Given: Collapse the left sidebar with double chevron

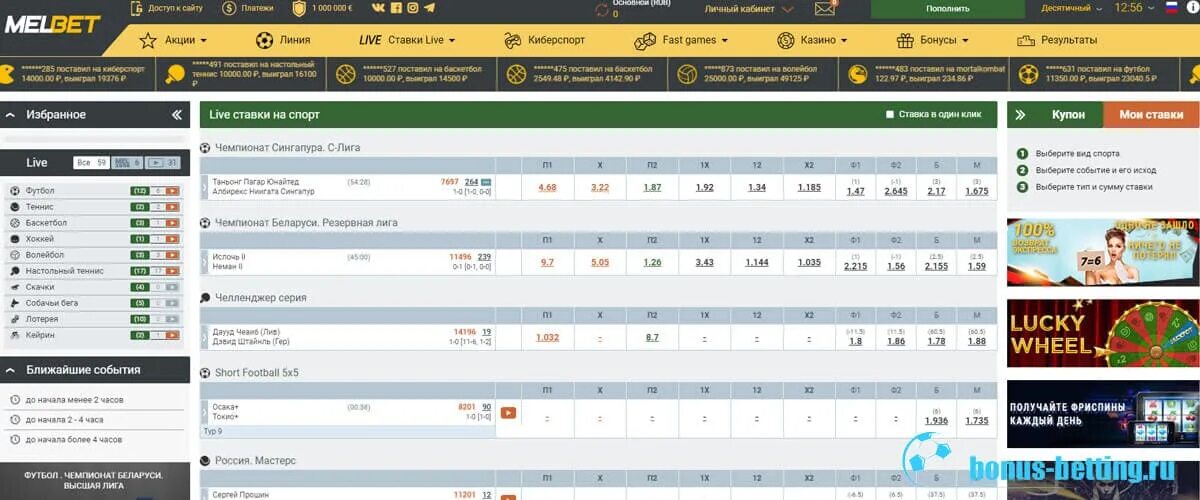Looking at the screenshot, I should [177, 115].
